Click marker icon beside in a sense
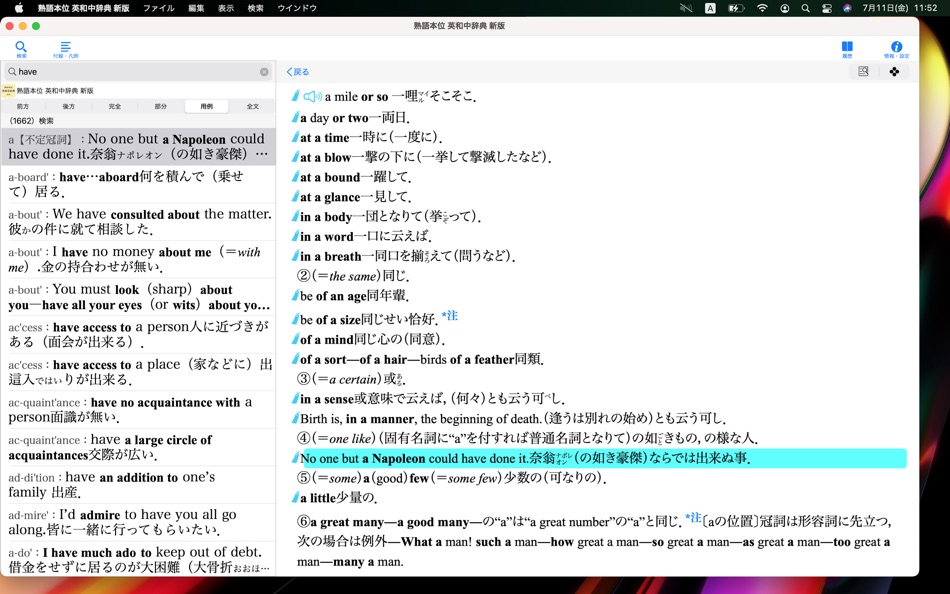This screenshot has width=950, height=594. click(x=295, y=398)
